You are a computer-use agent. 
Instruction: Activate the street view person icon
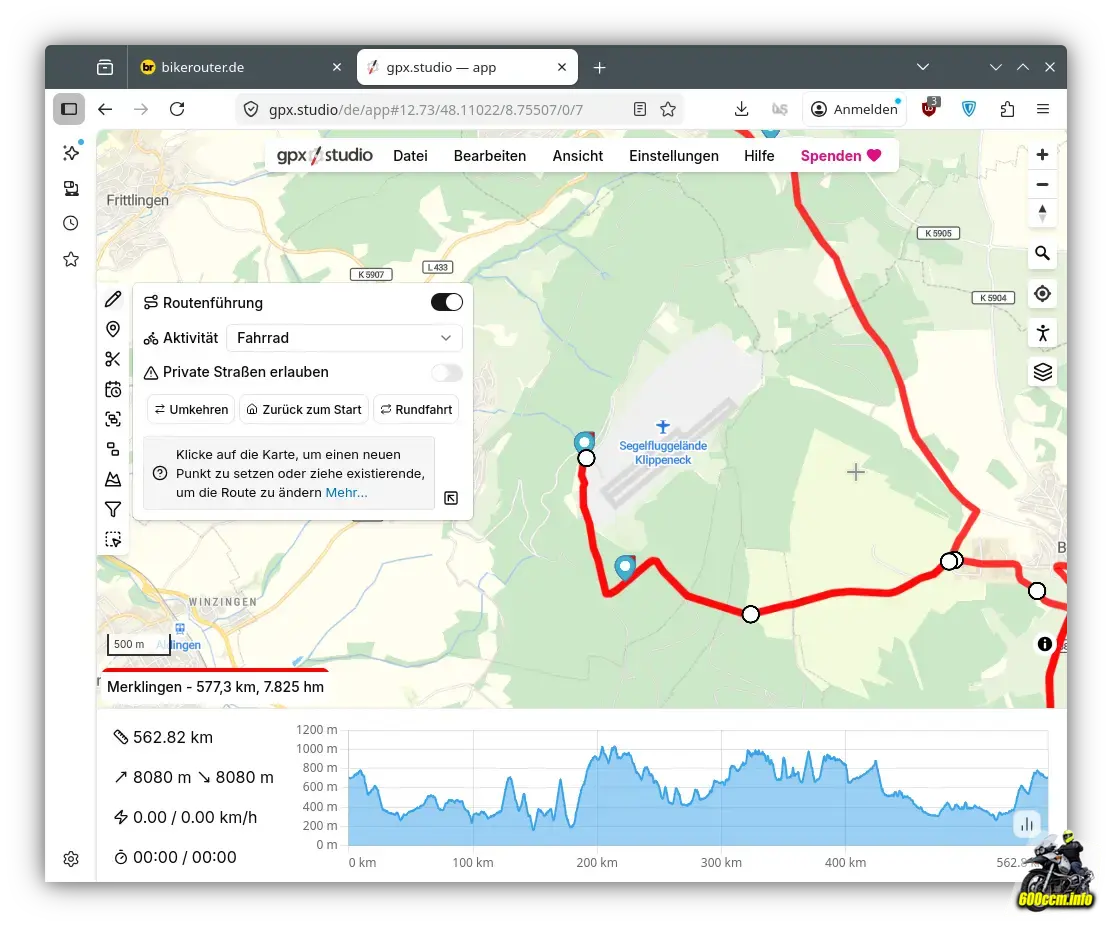[1042, 333]
